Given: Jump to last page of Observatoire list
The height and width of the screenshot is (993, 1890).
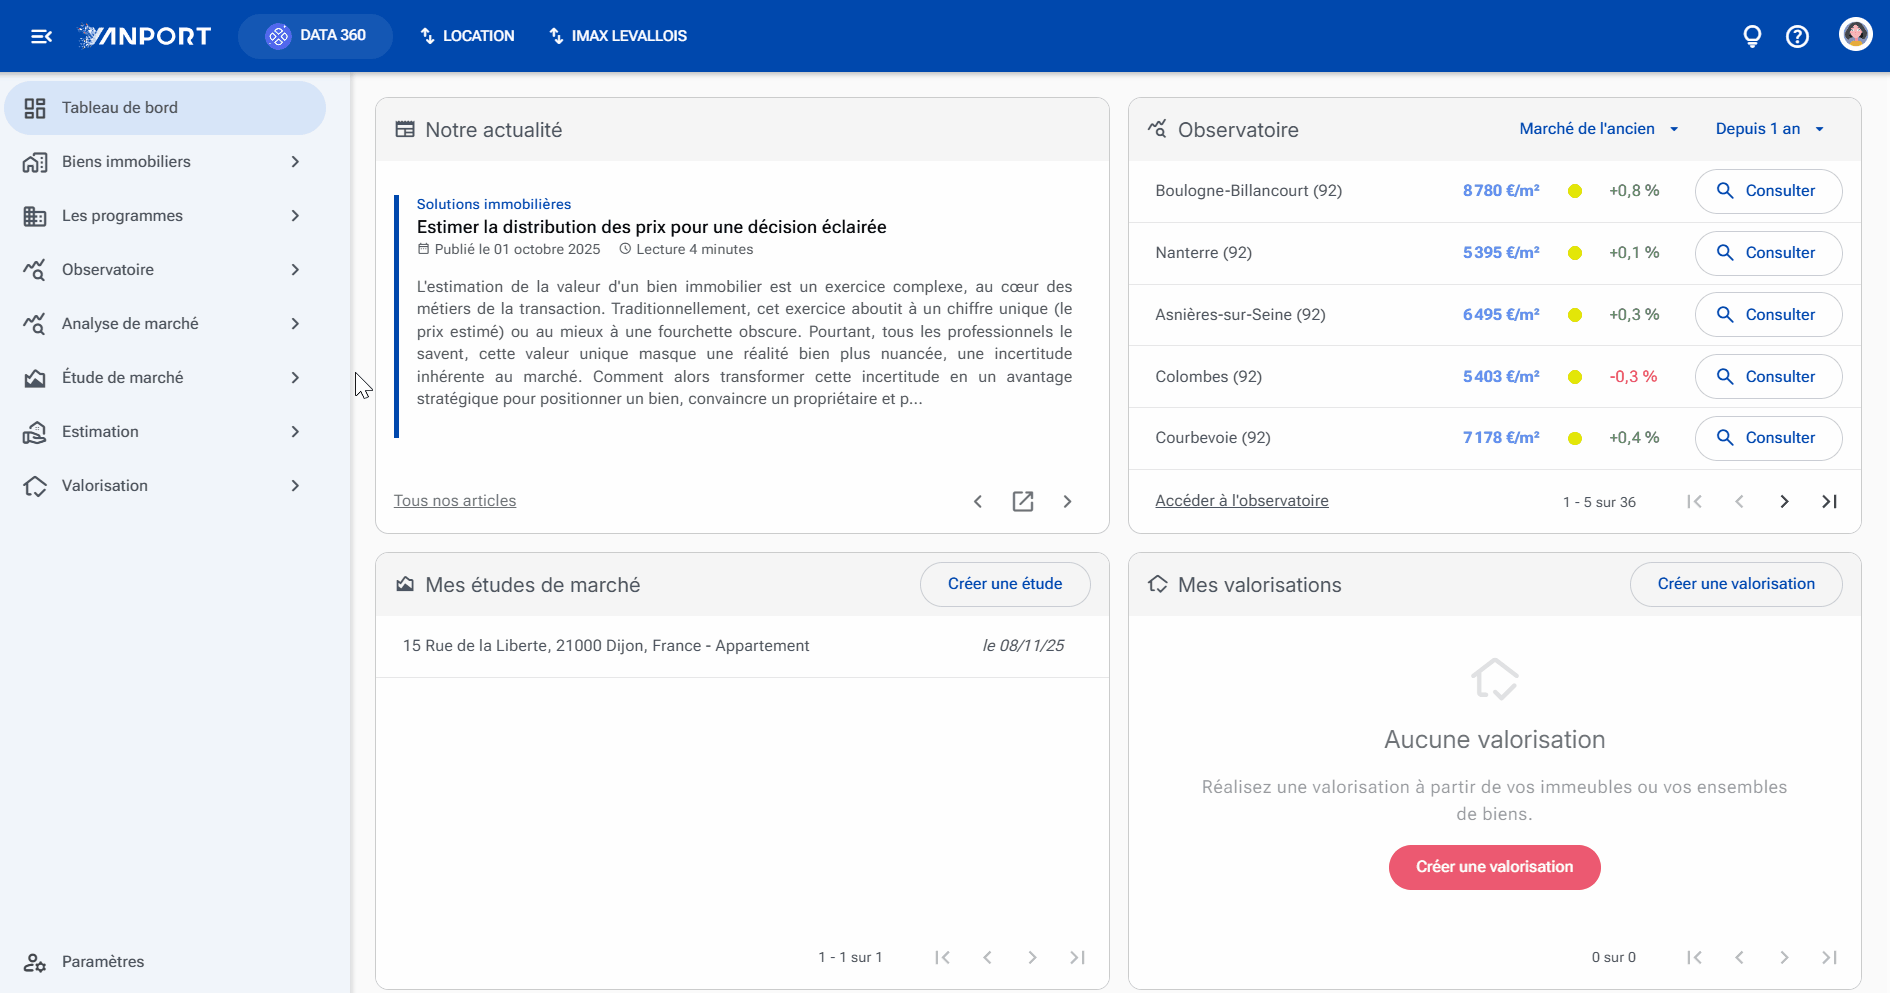Looking at the screenshot, I should tap(1829, 501).
